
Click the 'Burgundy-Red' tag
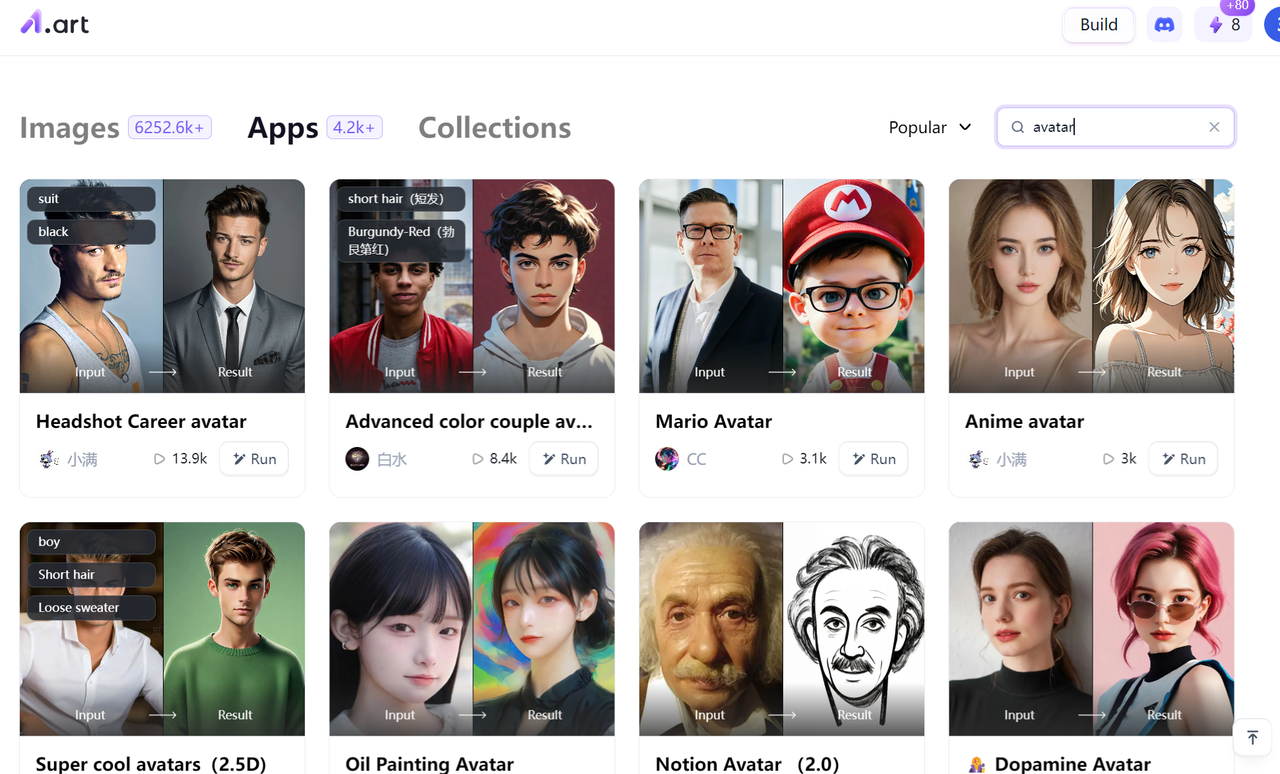(401, 240)
